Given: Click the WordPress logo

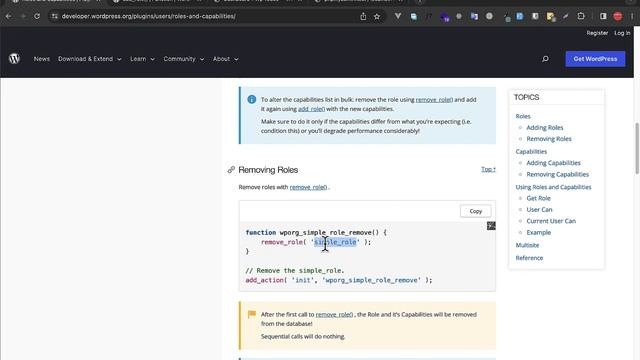Looking at the screenshot, I should (x=14, y=59).
